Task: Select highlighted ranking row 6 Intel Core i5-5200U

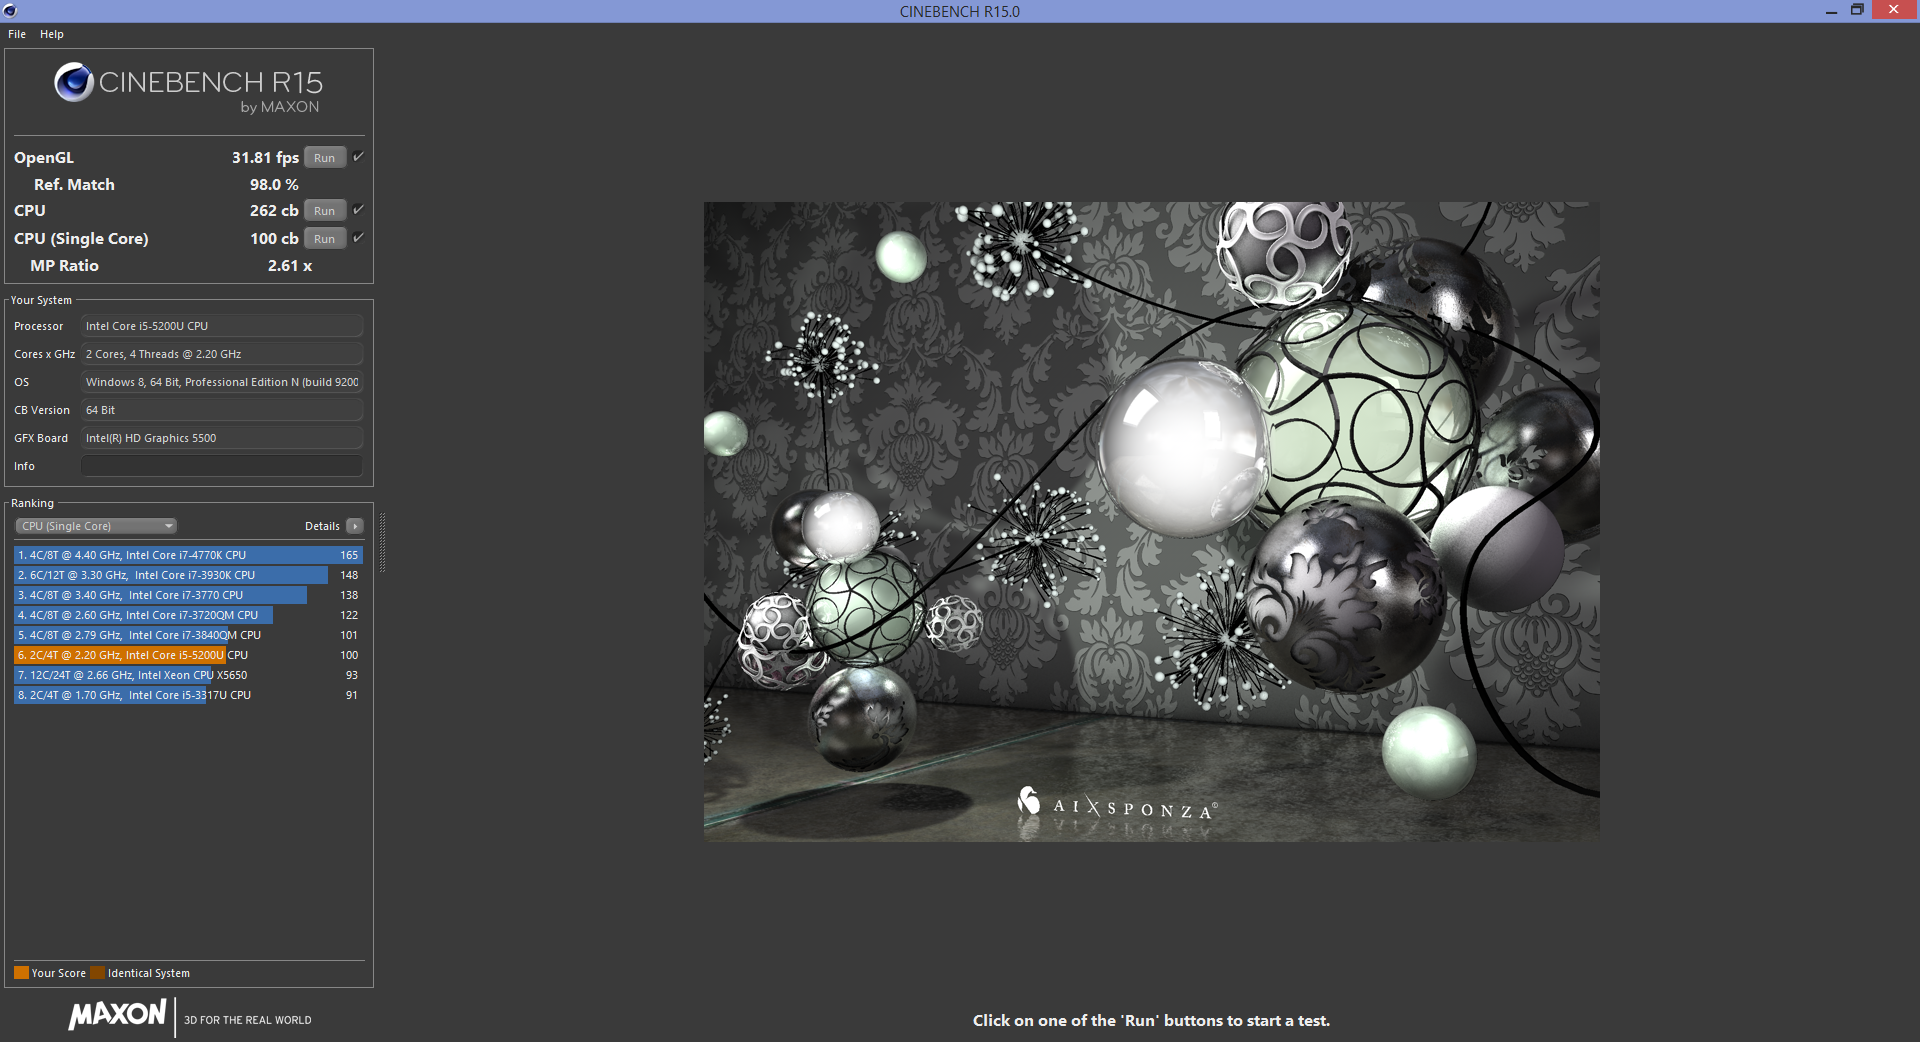Action: click(188, 655)
